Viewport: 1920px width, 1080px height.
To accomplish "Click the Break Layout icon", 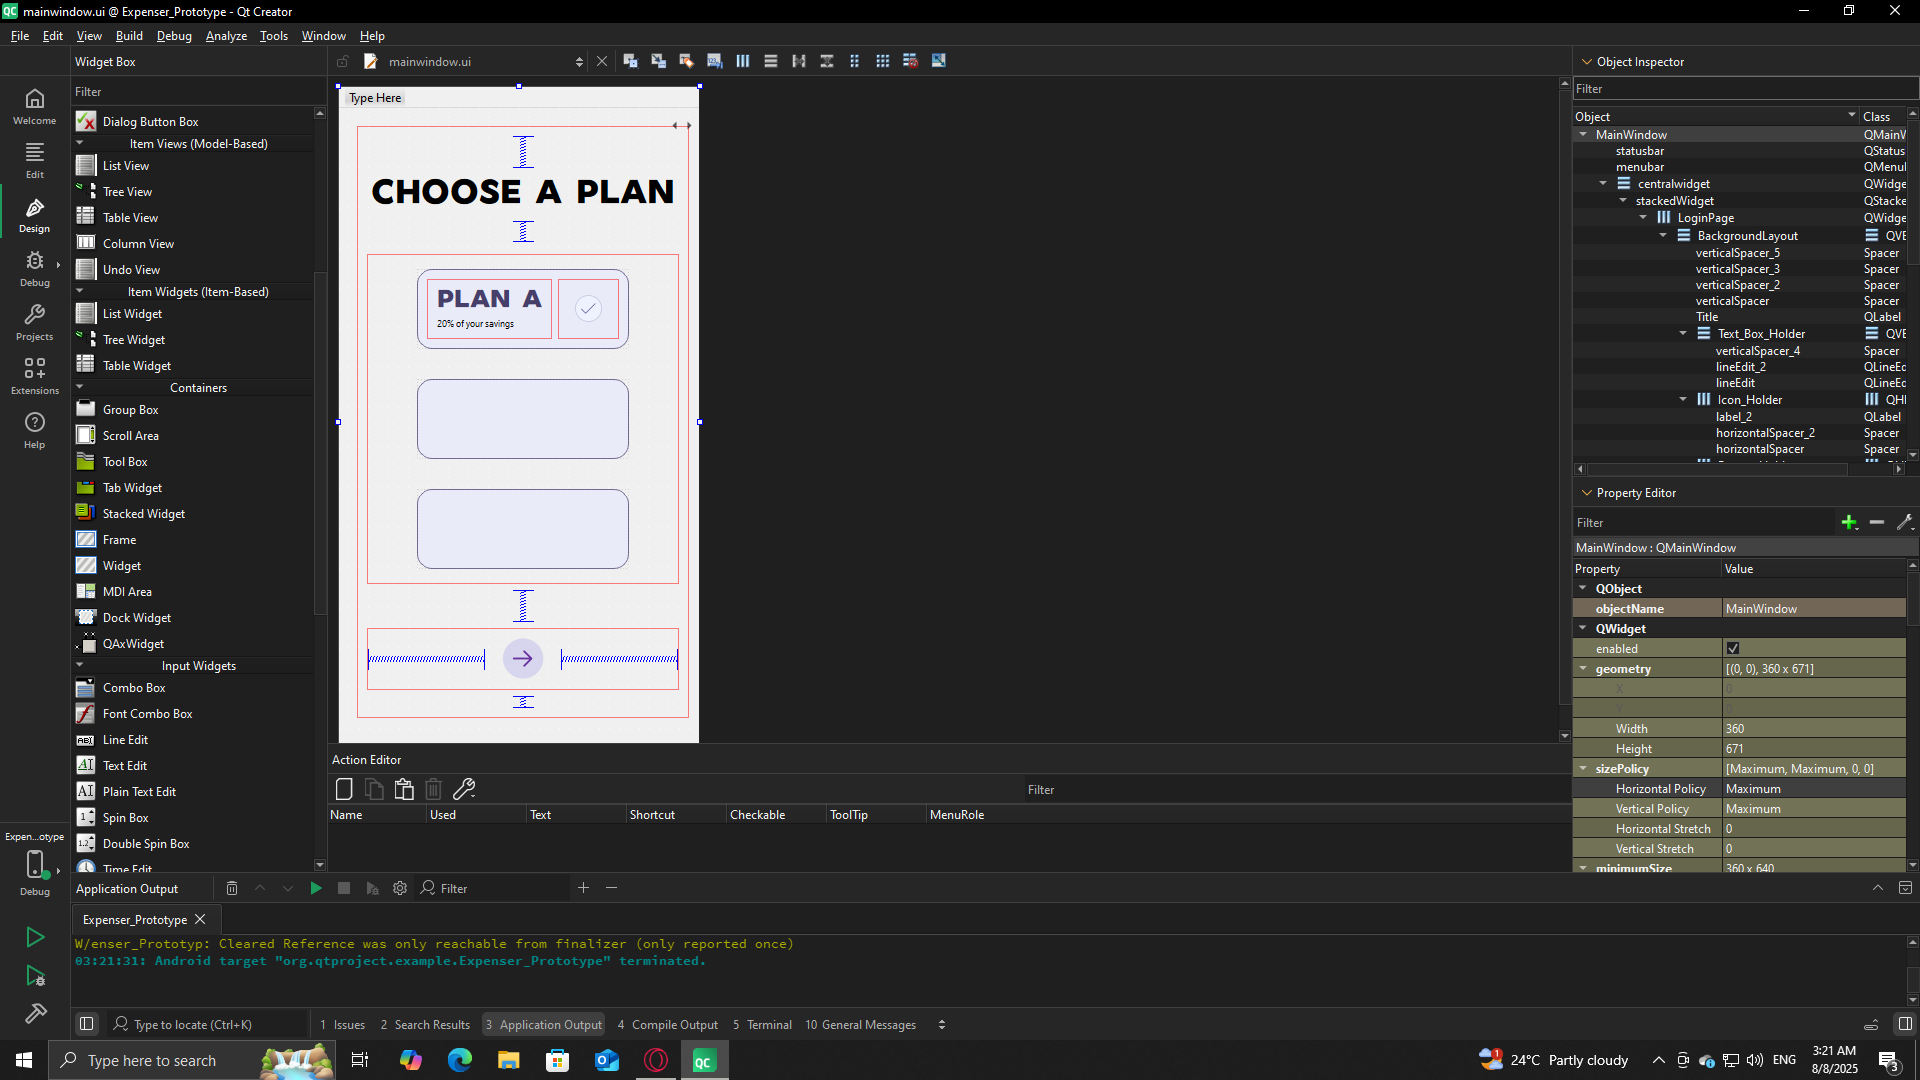I will point(910,61).
